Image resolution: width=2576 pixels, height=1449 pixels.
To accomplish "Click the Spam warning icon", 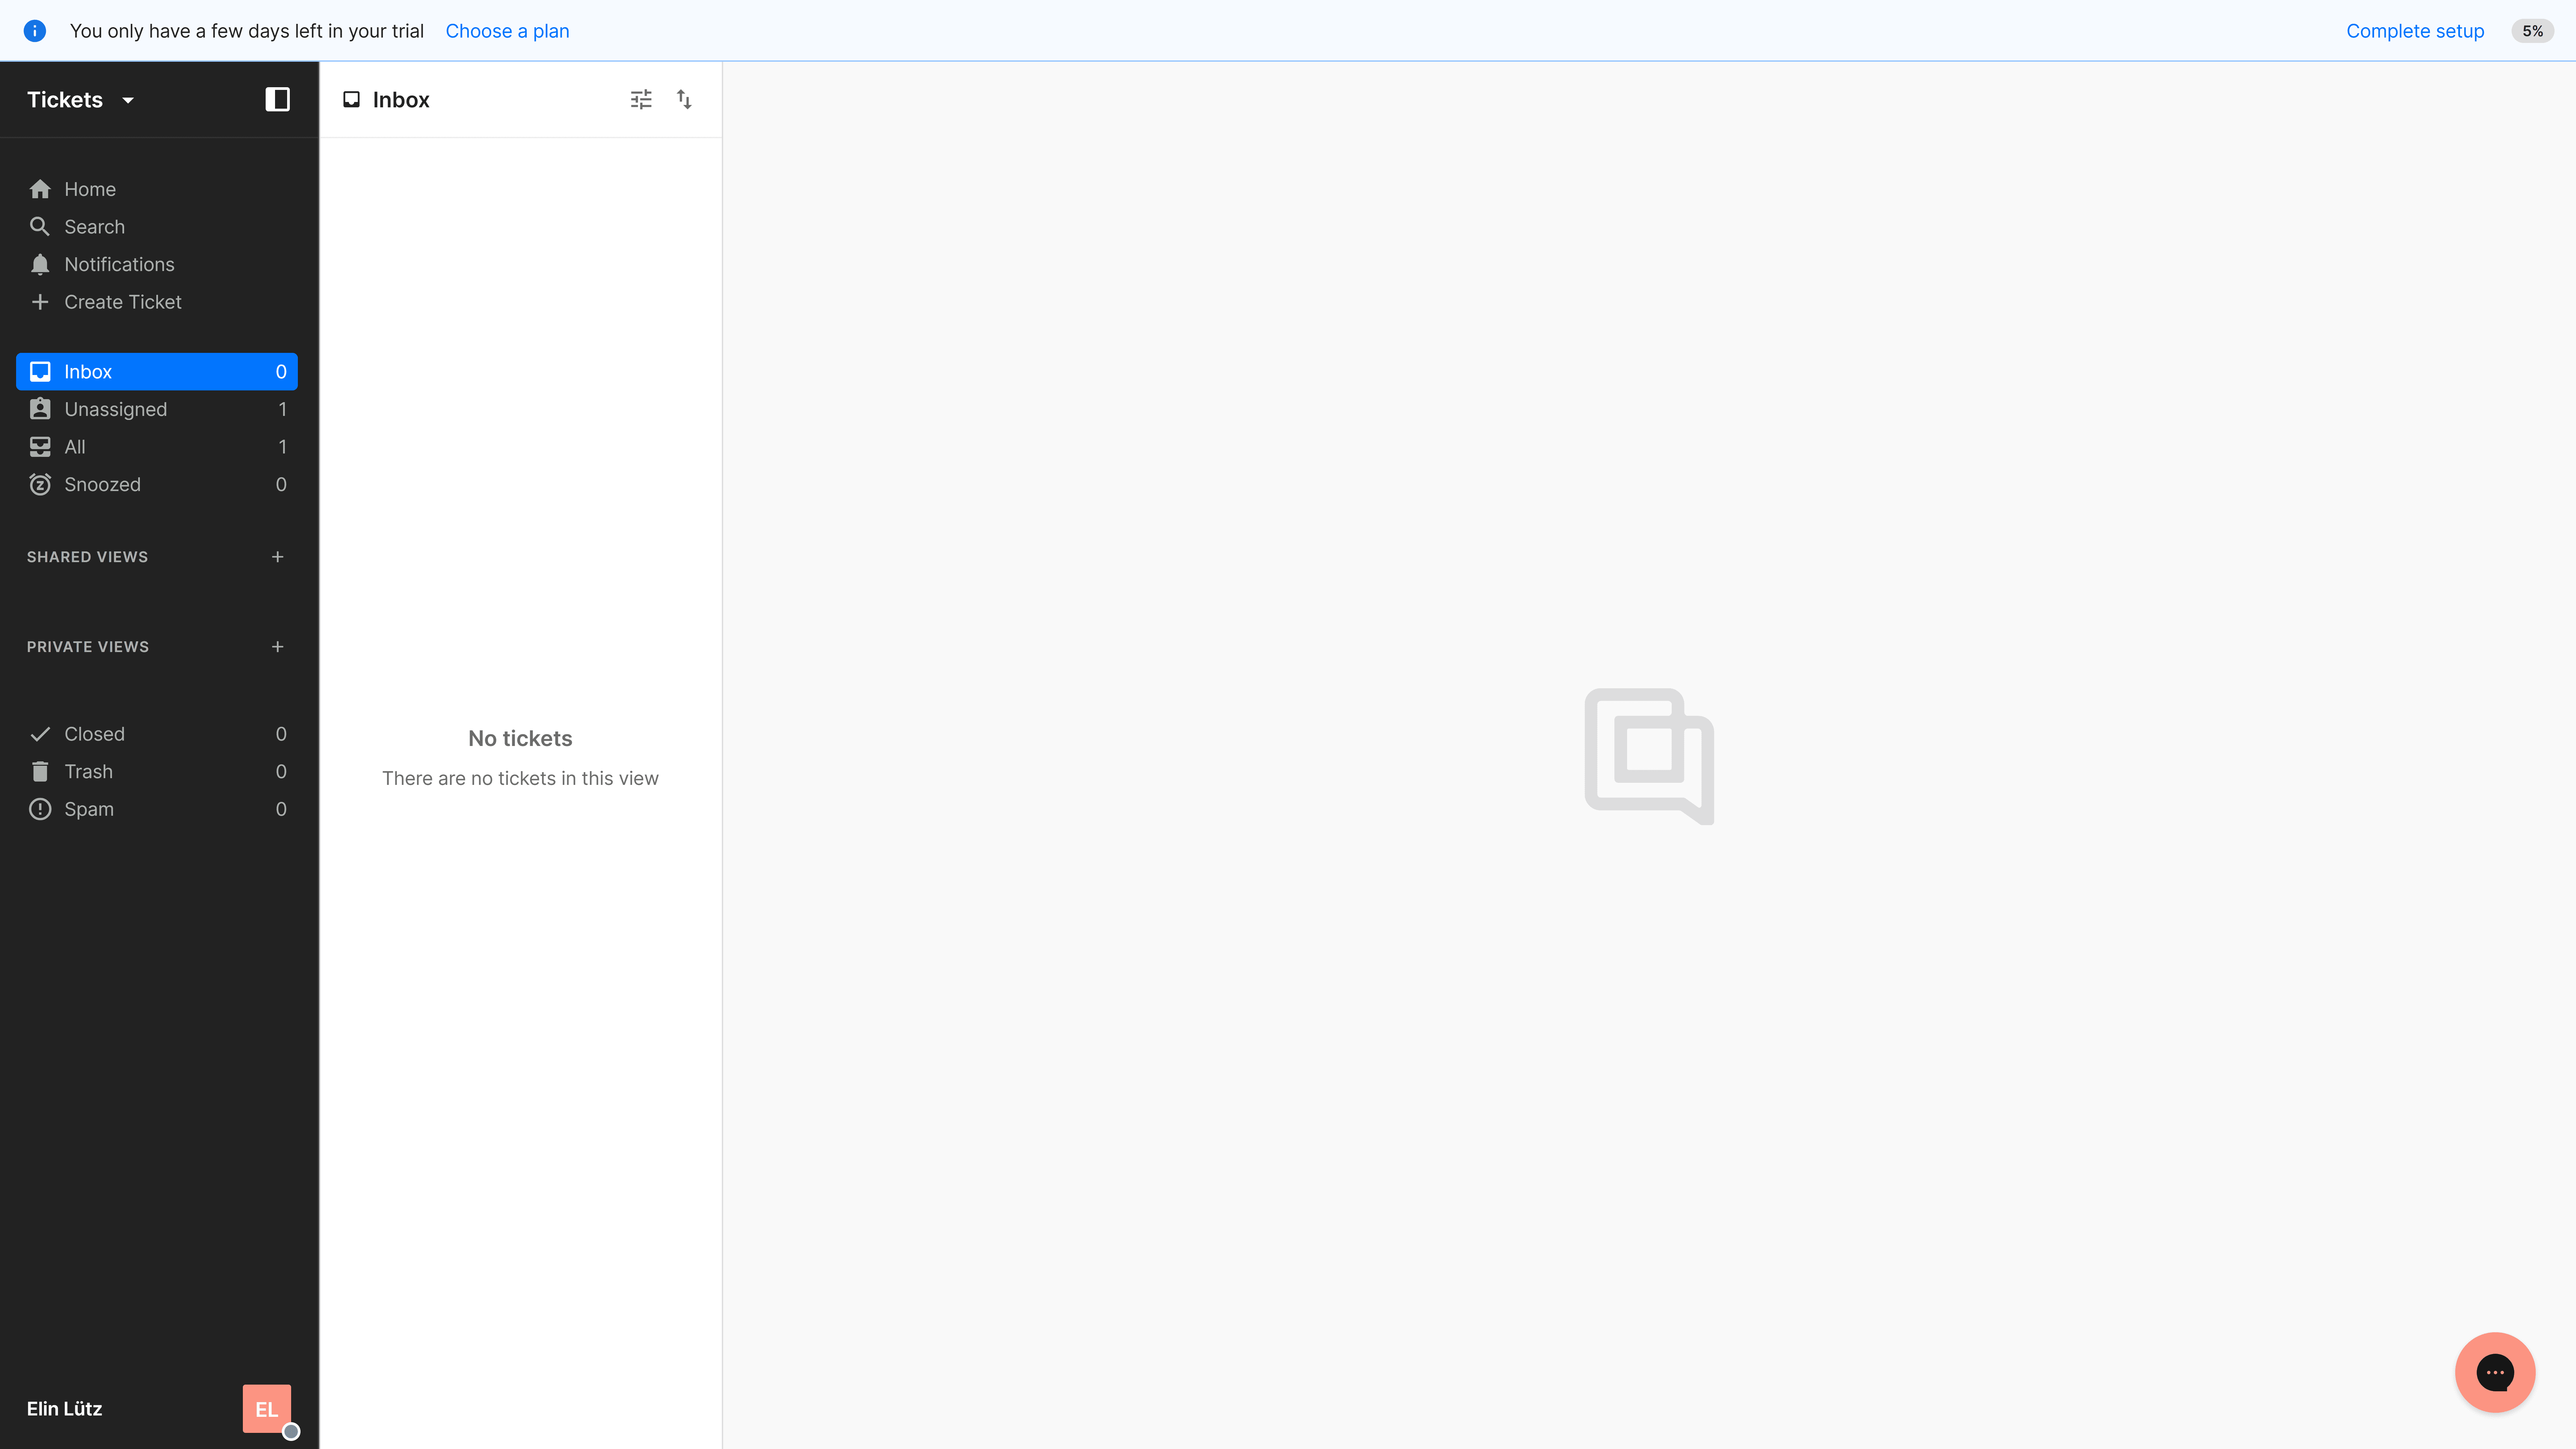I will [x=40, y=809].
